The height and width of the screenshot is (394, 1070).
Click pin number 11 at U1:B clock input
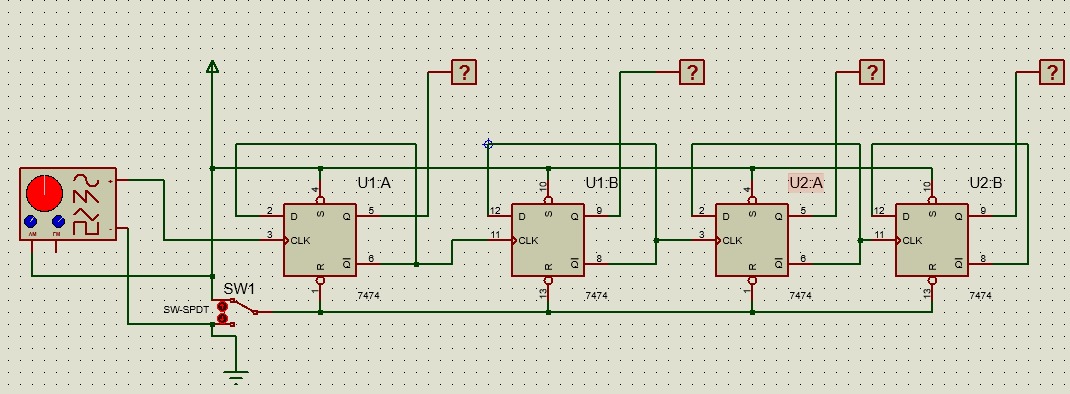pyautogui.click(x=496, y=235)
